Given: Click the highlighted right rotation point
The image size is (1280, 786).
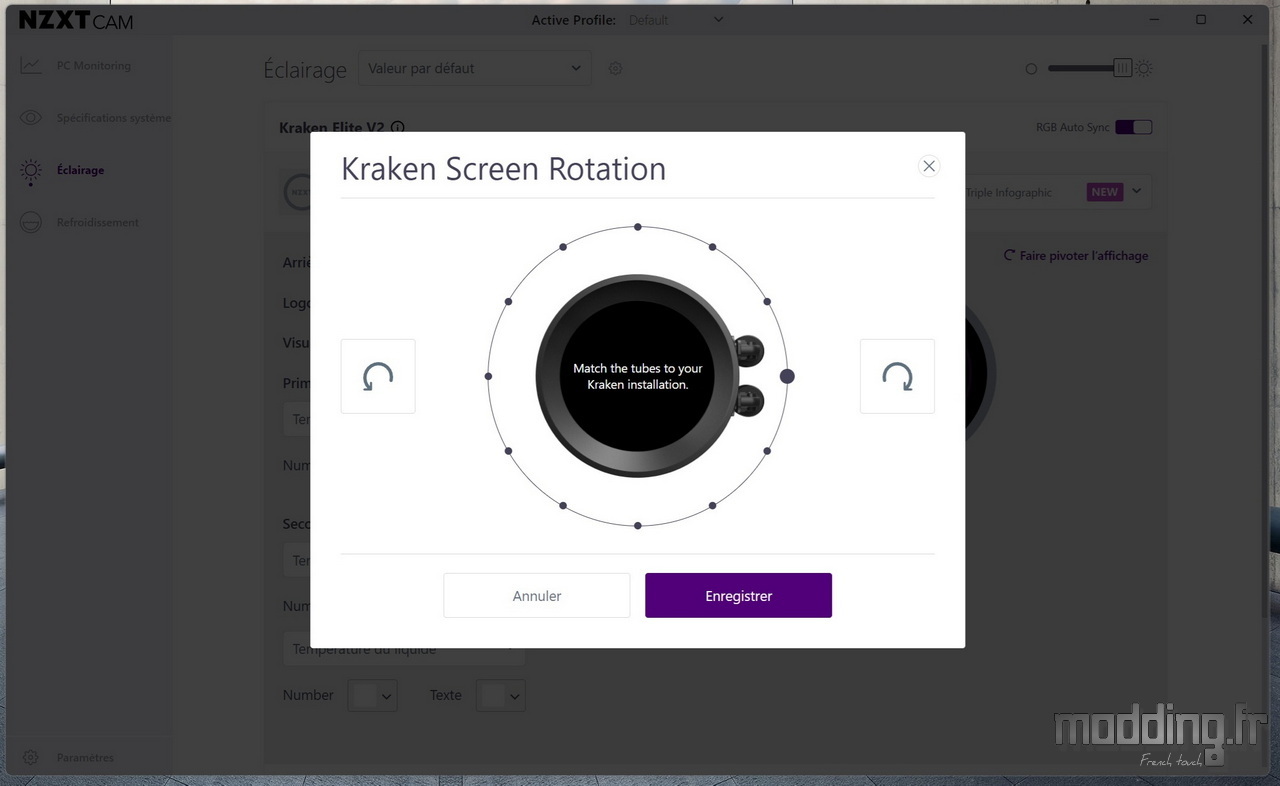Looking at the screenshot, I should (x=787, y=376).
